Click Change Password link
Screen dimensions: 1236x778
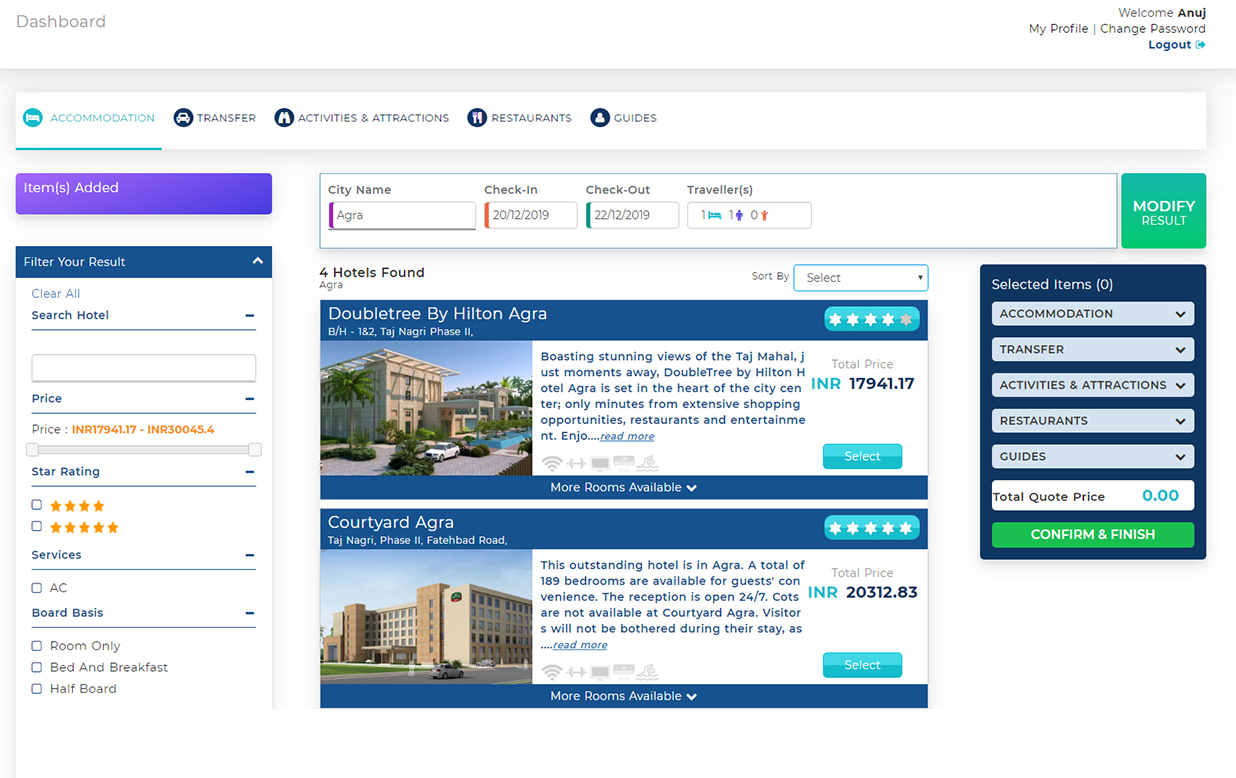[1153, 29]
